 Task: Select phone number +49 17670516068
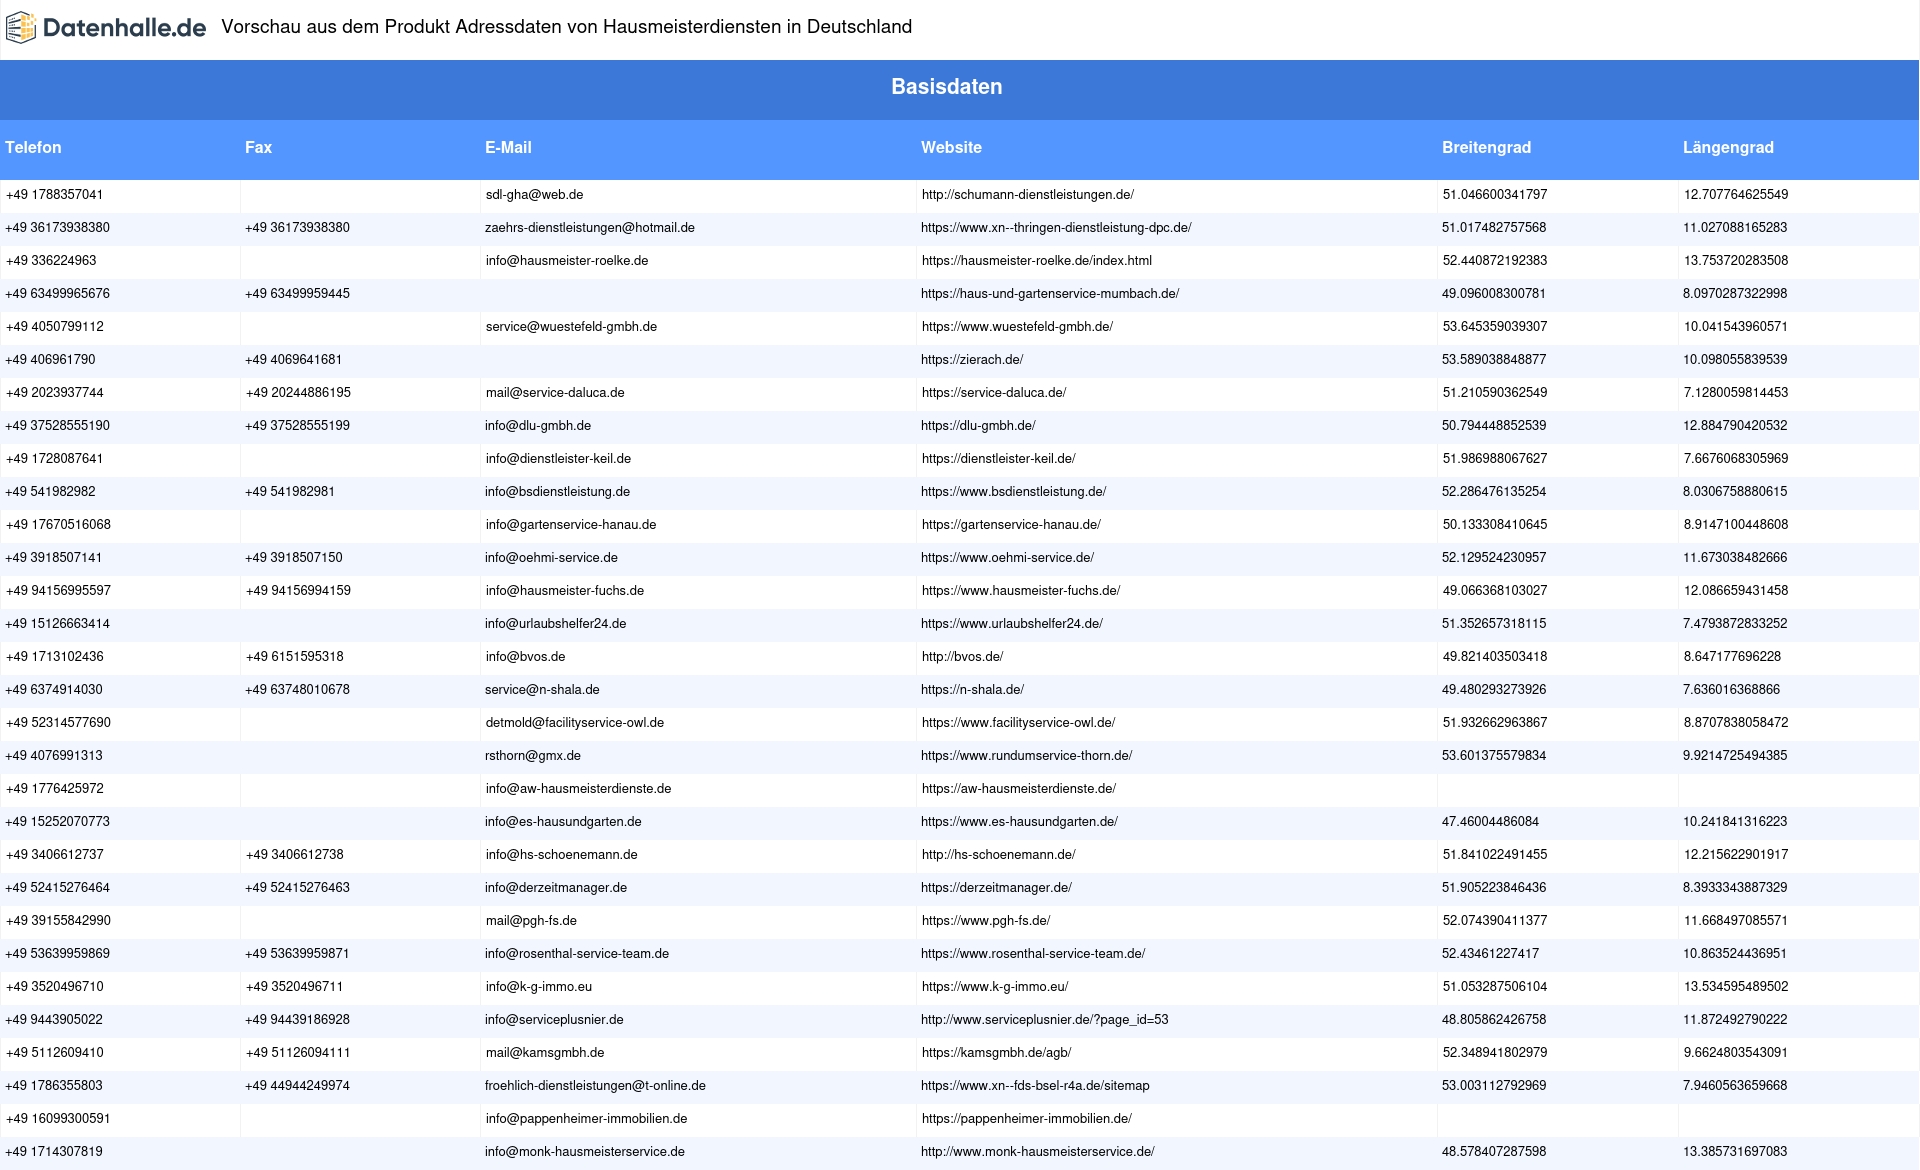click(x=58, y=525)
